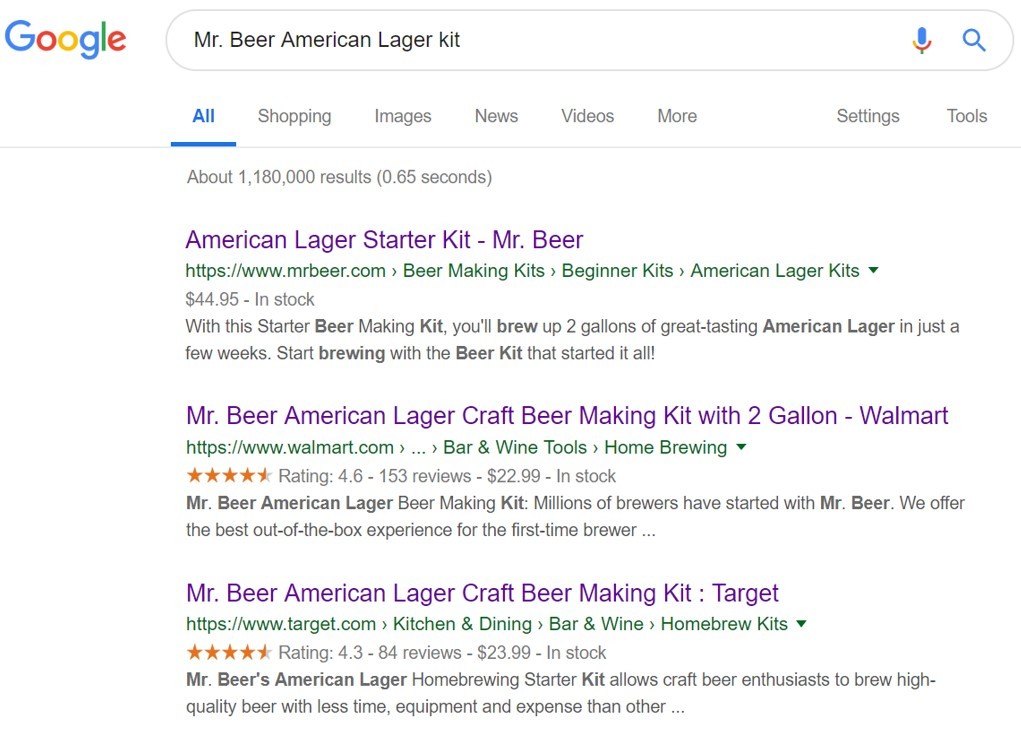Click "Rating: 4.3 - 84 reviews" text
The width and height of the screenshot is (1021, 729).
click(x=370, y=652)
